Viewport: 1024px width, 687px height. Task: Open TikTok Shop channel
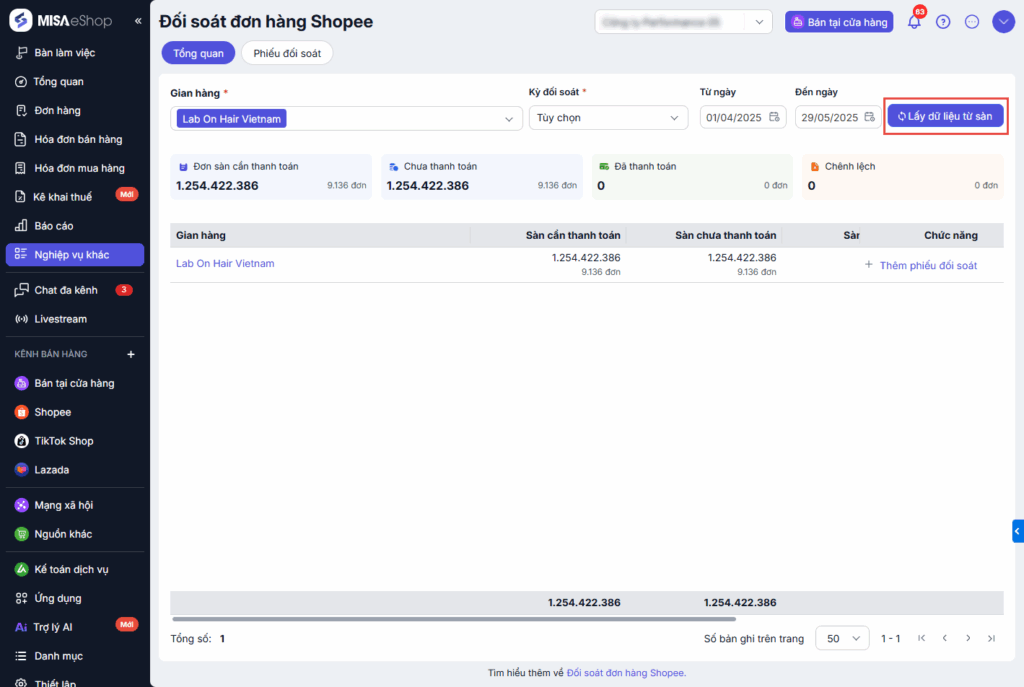click(63, 441)
